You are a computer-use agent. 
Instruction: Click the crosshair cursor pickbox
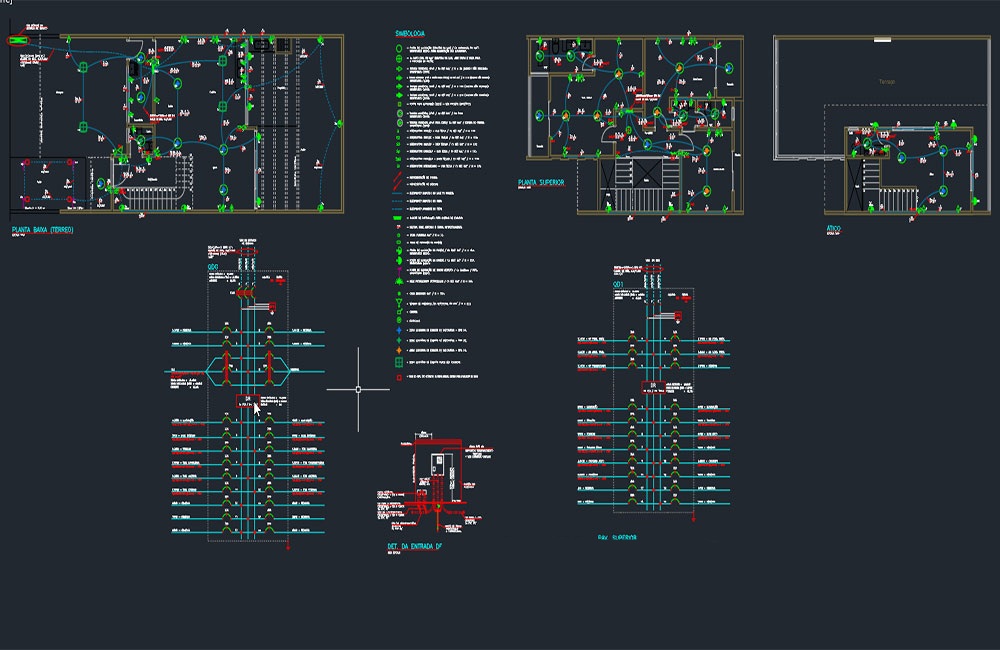[x=358, y=389]
